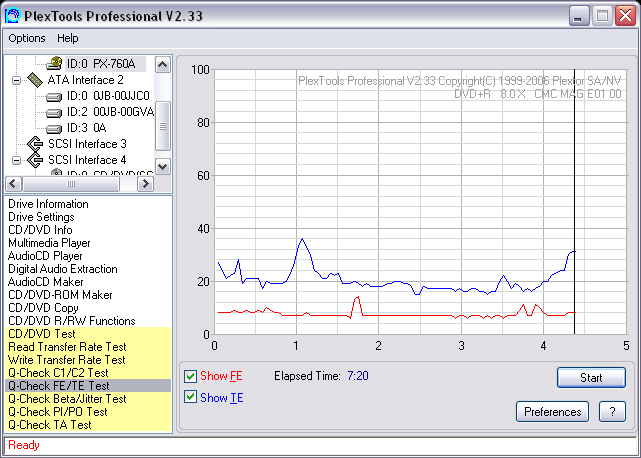Click hard disk icon for ID:2 00JB-00GVA
Viewport: 641px width, 458px height.
(54, 112)
